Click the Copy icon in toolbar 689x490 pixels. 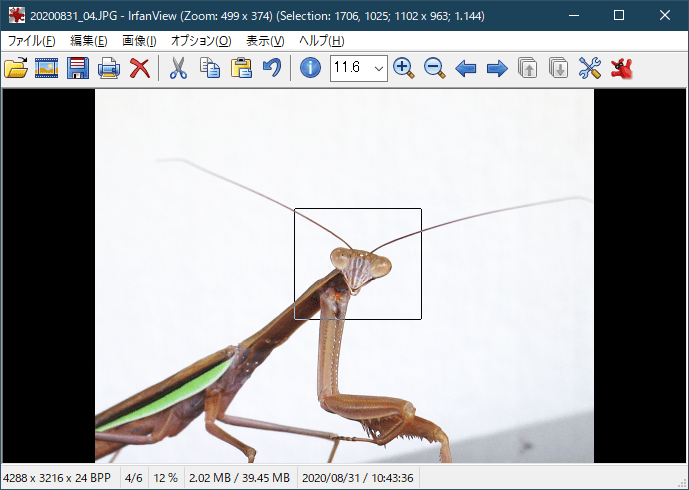[209, 68]
